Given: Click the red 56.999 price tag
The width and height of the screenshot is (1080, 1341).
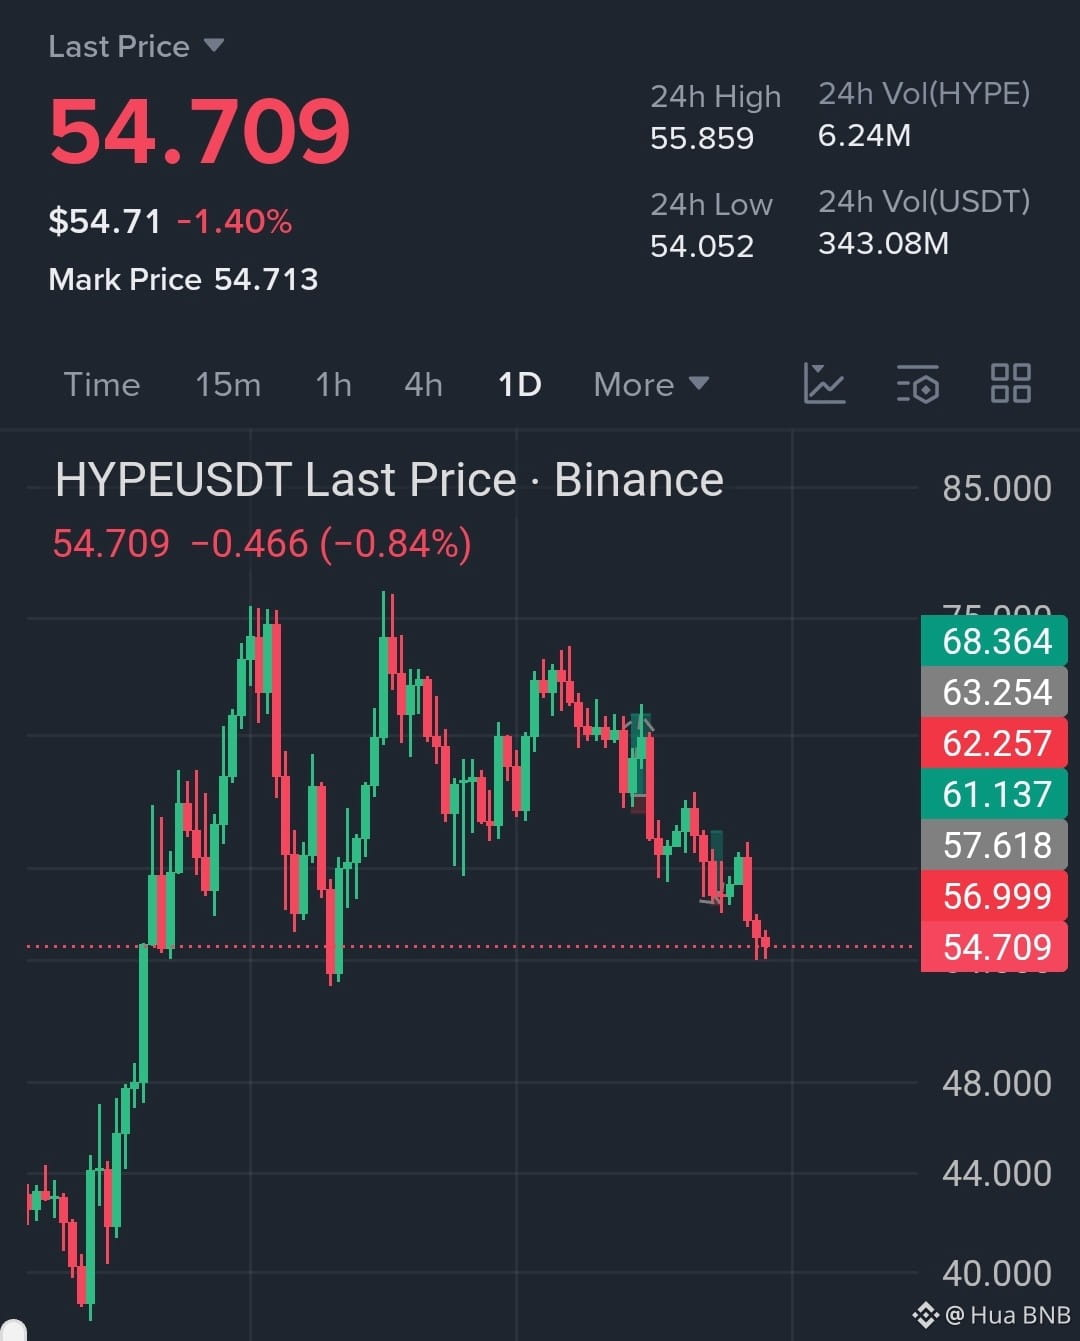Looking at the screenshot, I should pos(994,896).
